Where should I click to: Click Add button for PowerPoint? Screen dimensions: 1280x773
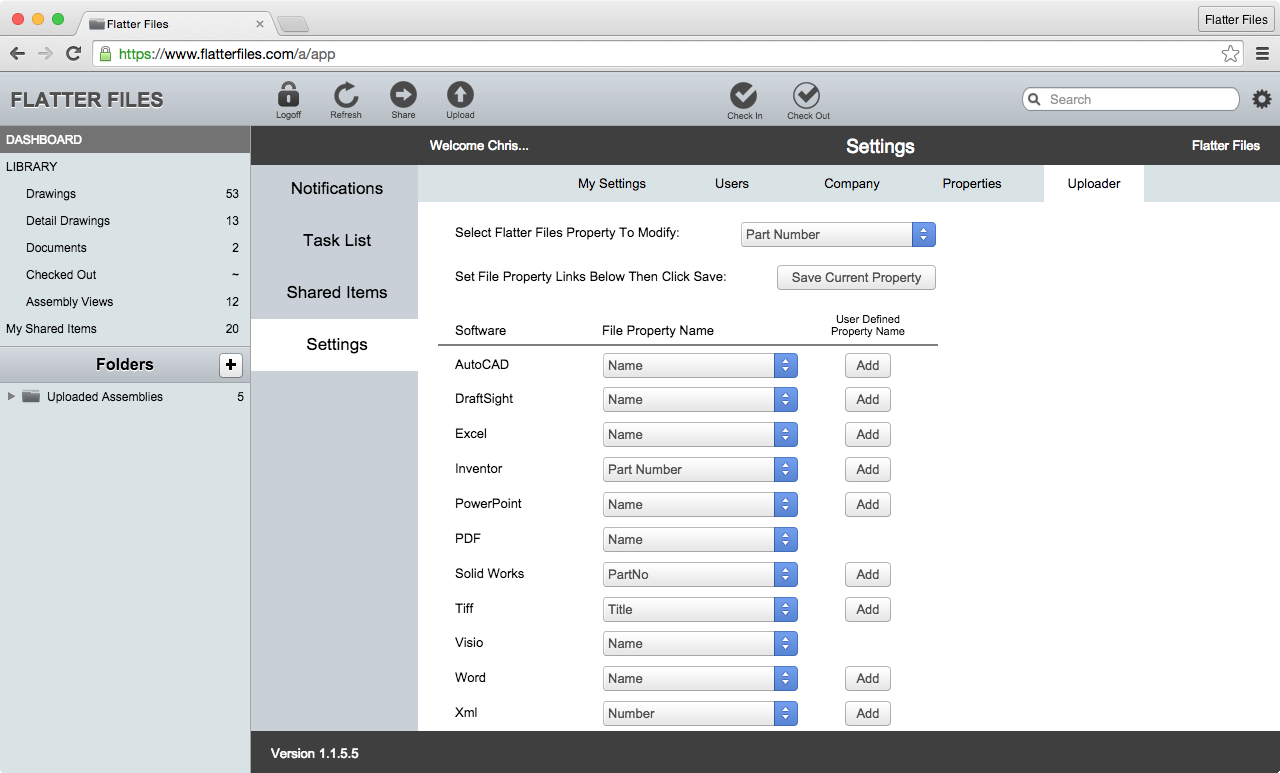click(x=868, y=505)
